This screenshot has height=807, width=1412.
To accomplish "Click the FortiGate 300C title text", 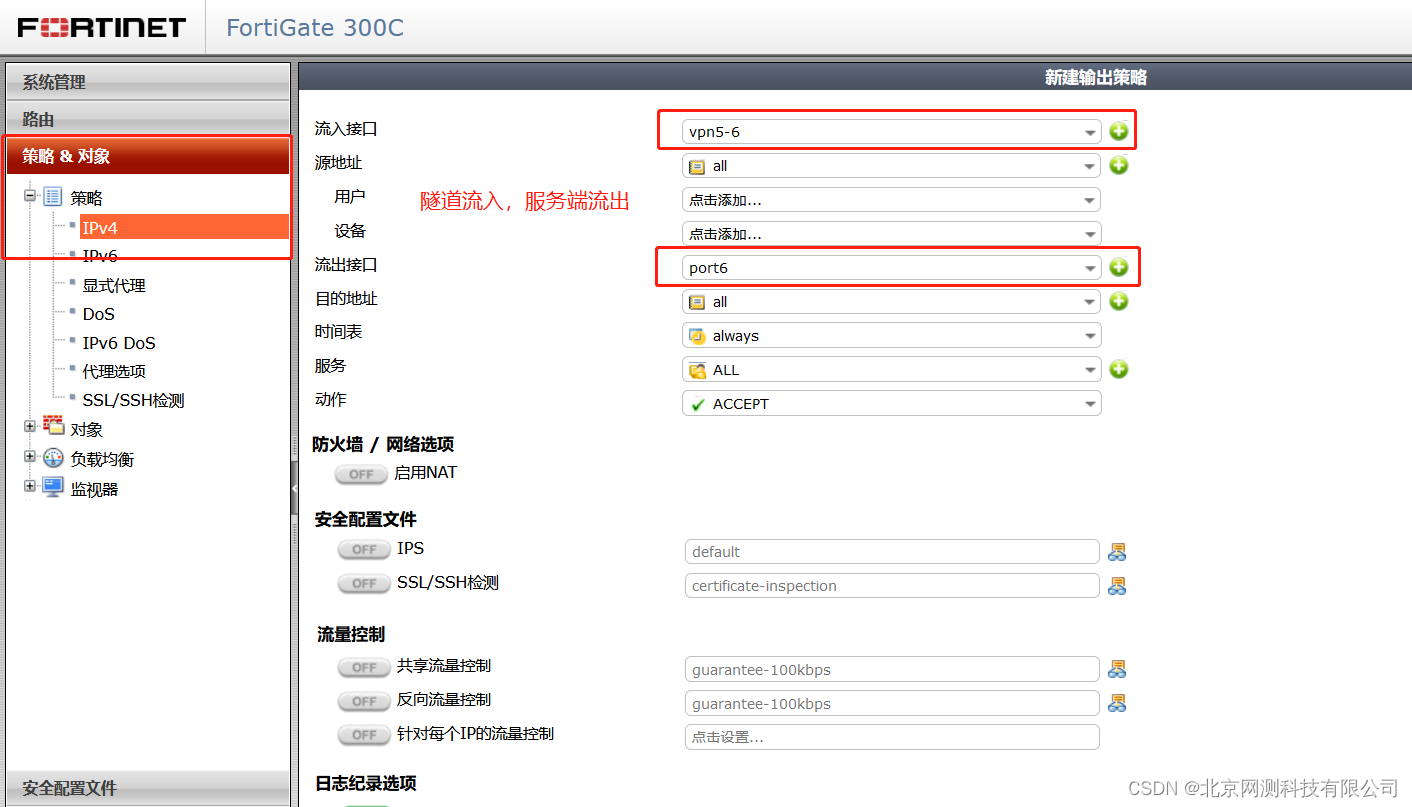I will coord(315,27).
